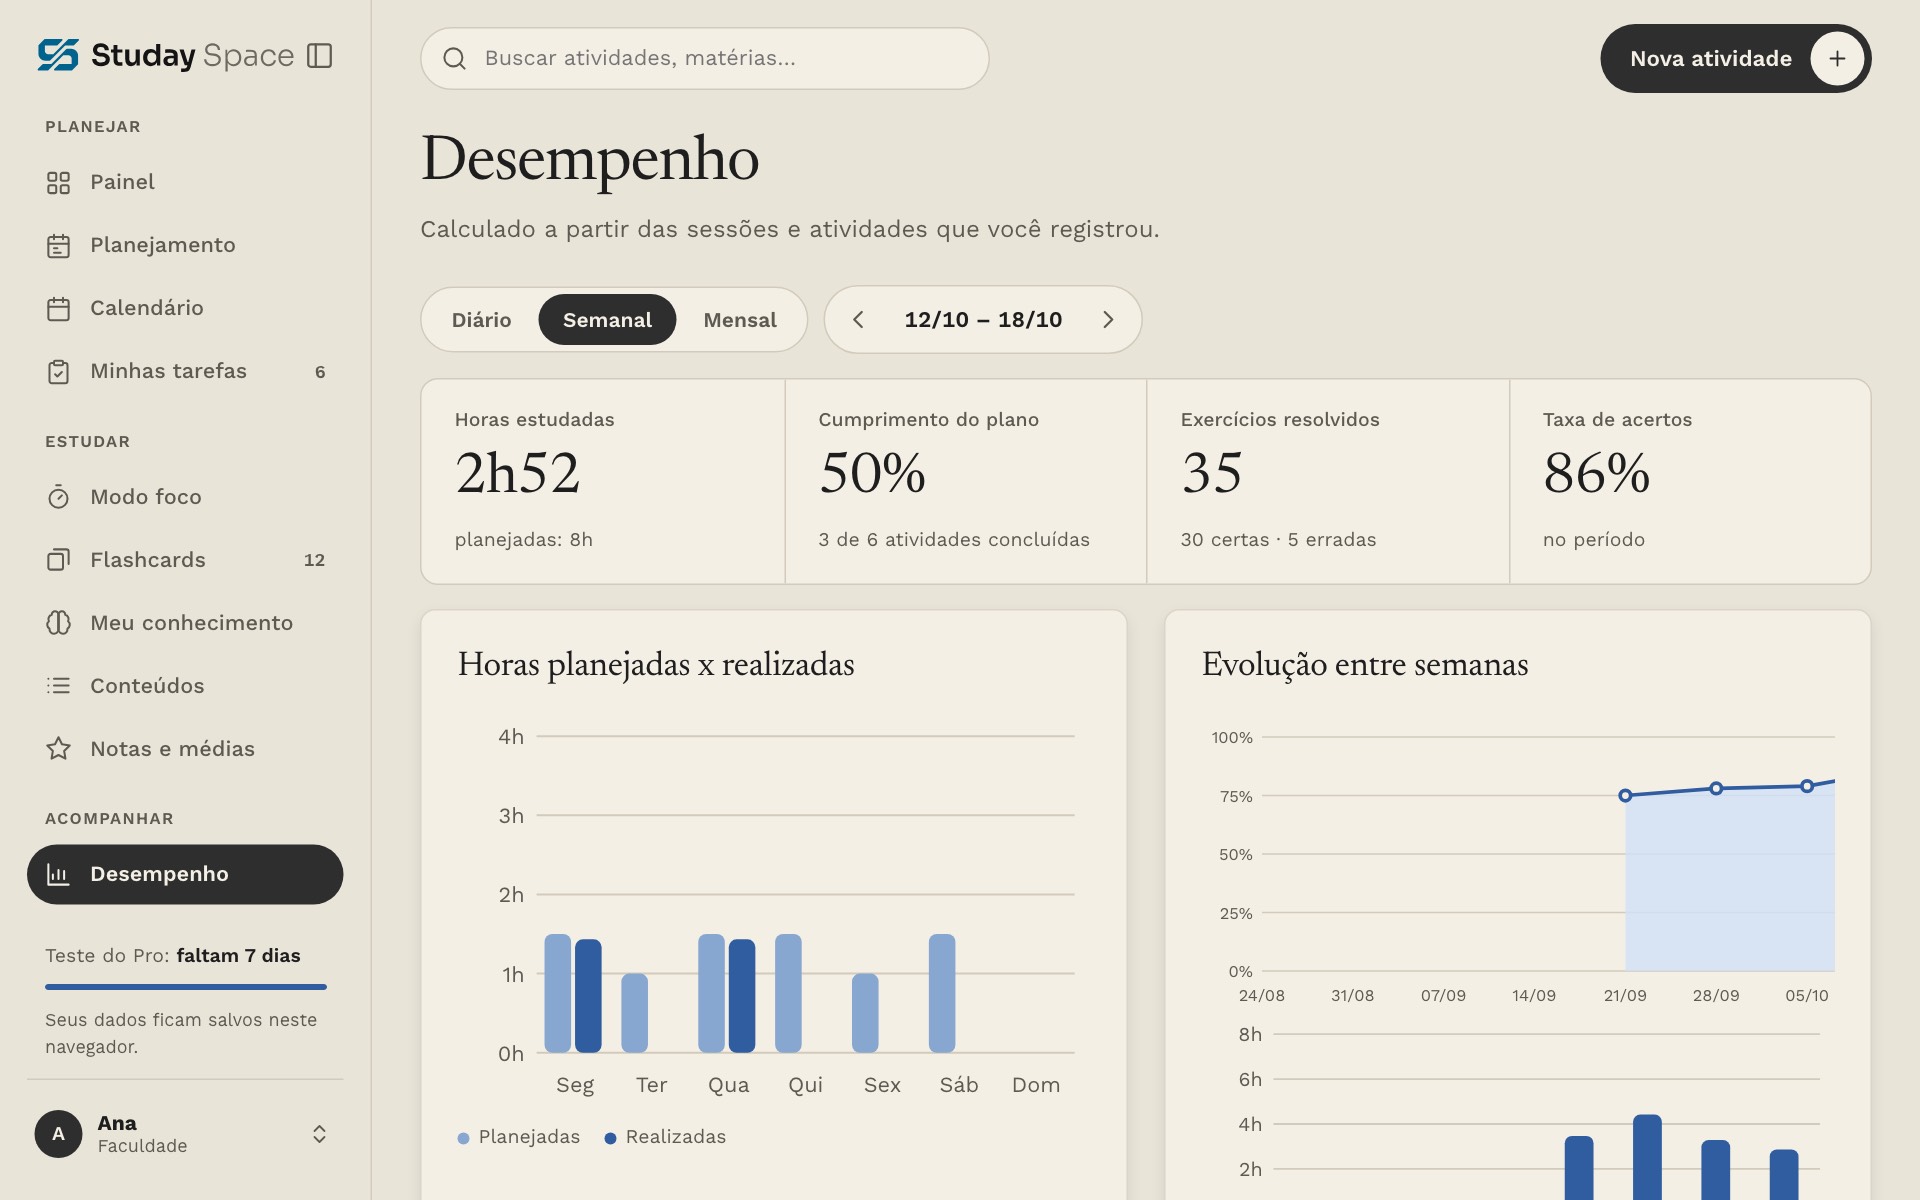Viewport: 1920px width, 1200px height.
Task: Select the Mensal period view
Action: click(740, 320)
